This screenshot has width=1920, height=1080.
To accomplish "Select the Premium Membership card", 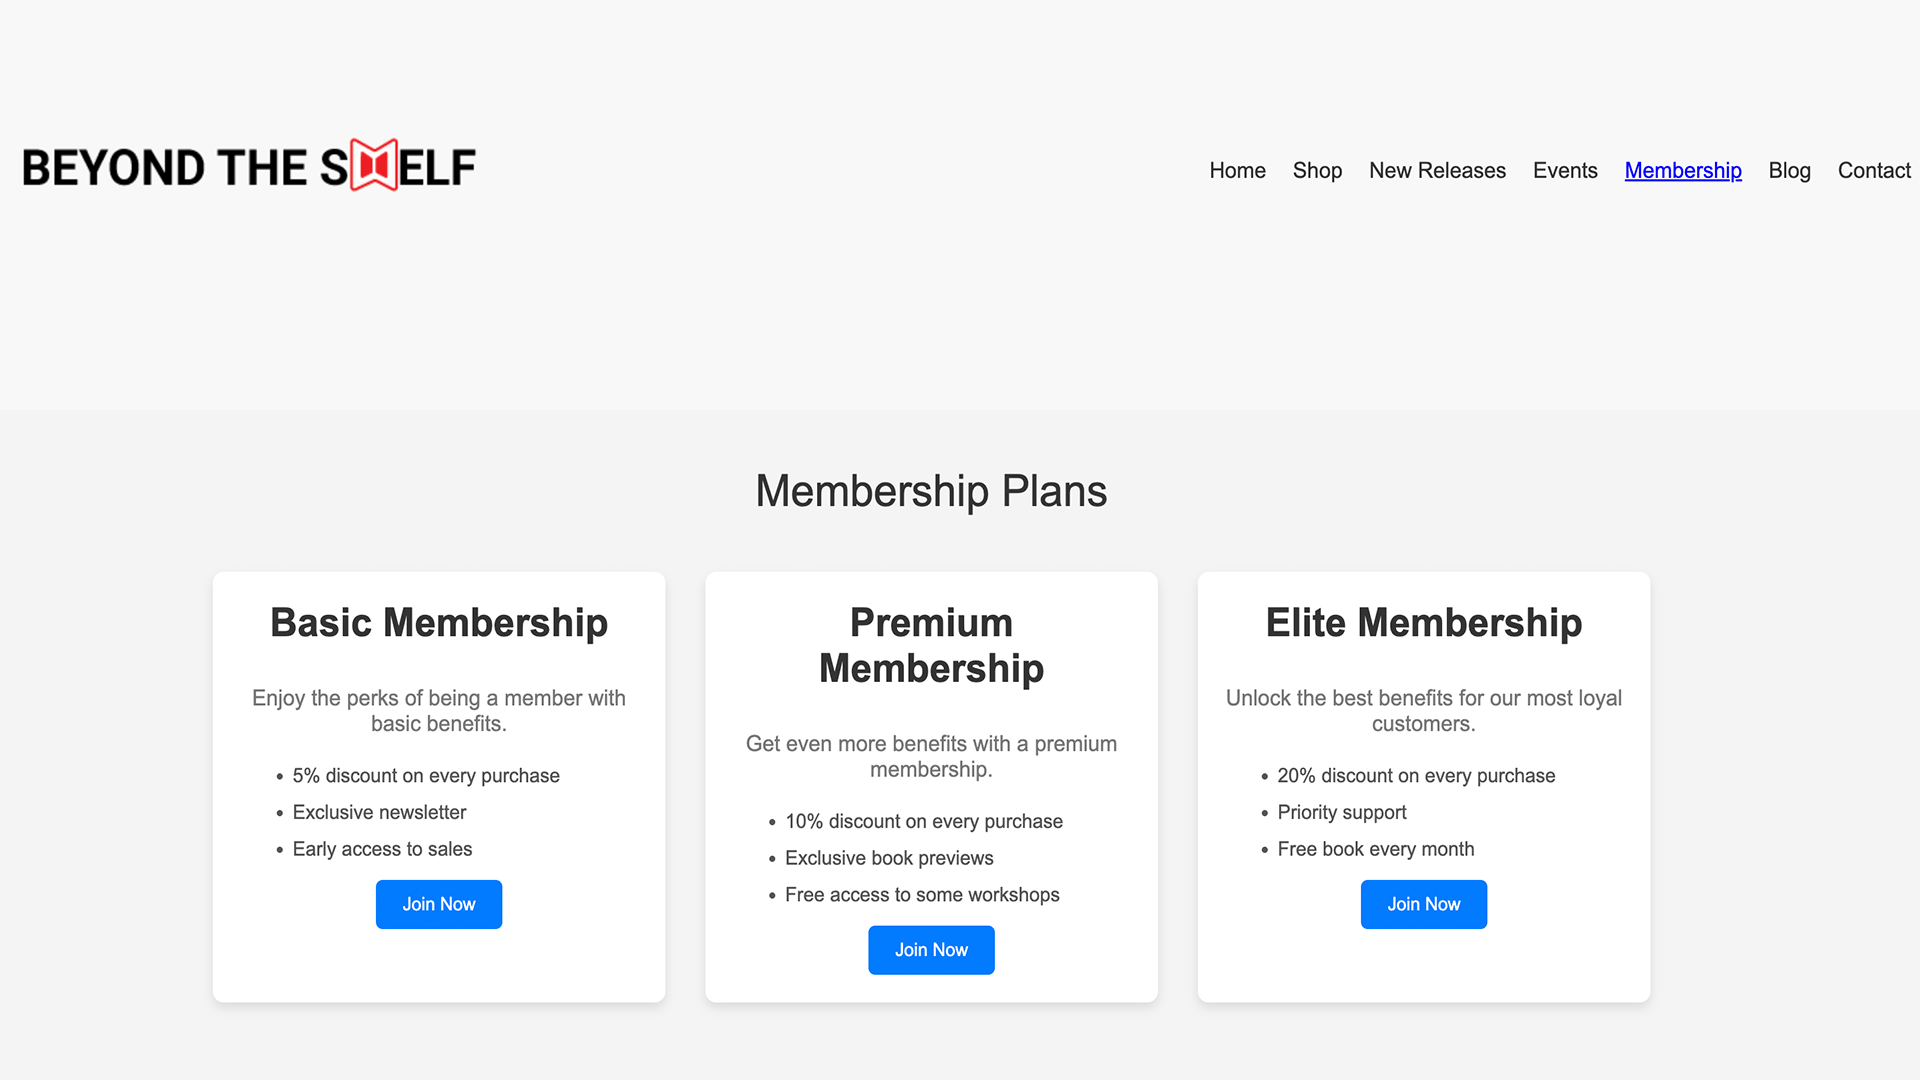I will tap(931, 786).
